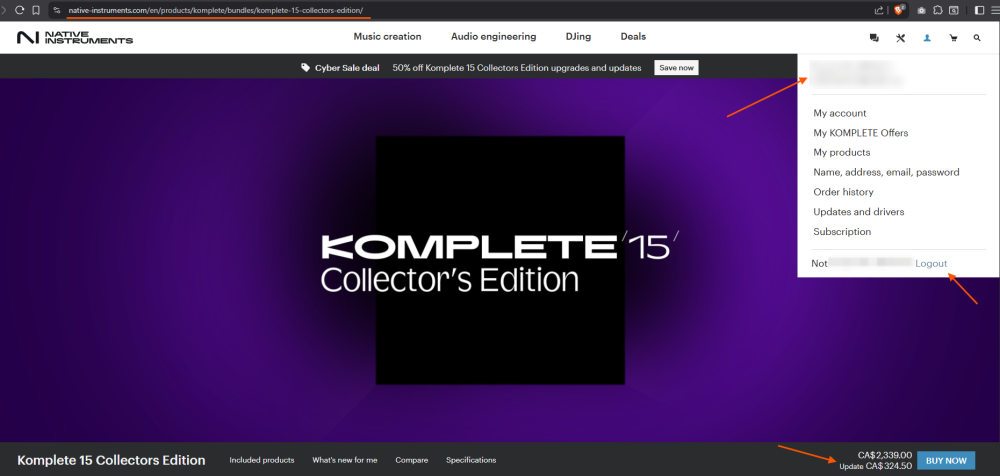The image size is (1000, 476).
Task: Open the Music creation menu
Action: 387,37
